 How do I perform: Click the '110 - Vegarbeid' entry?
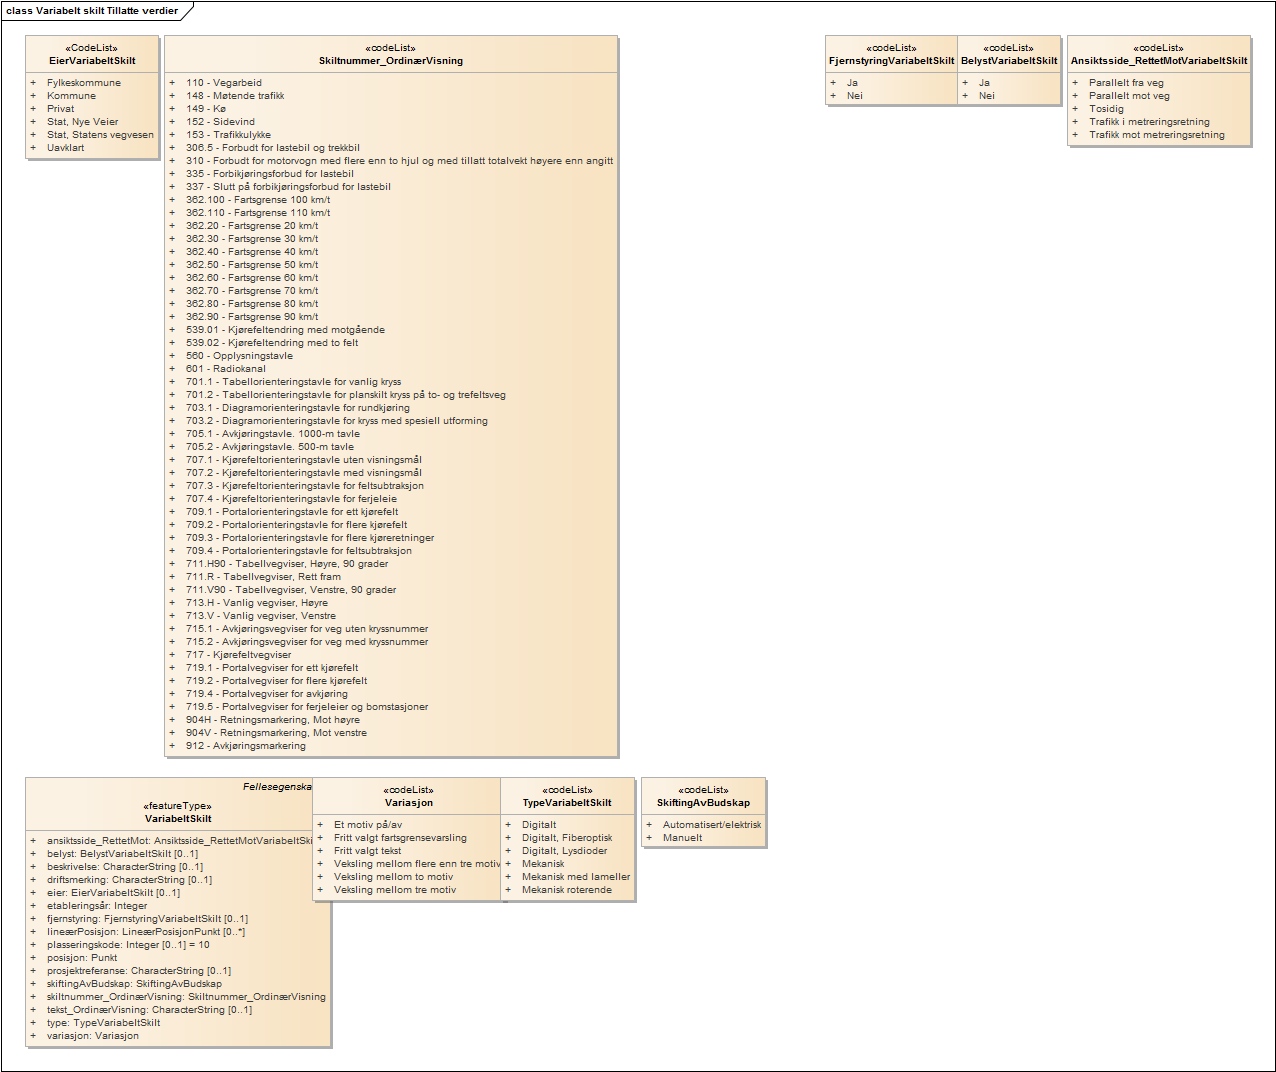tap(223, 83)
